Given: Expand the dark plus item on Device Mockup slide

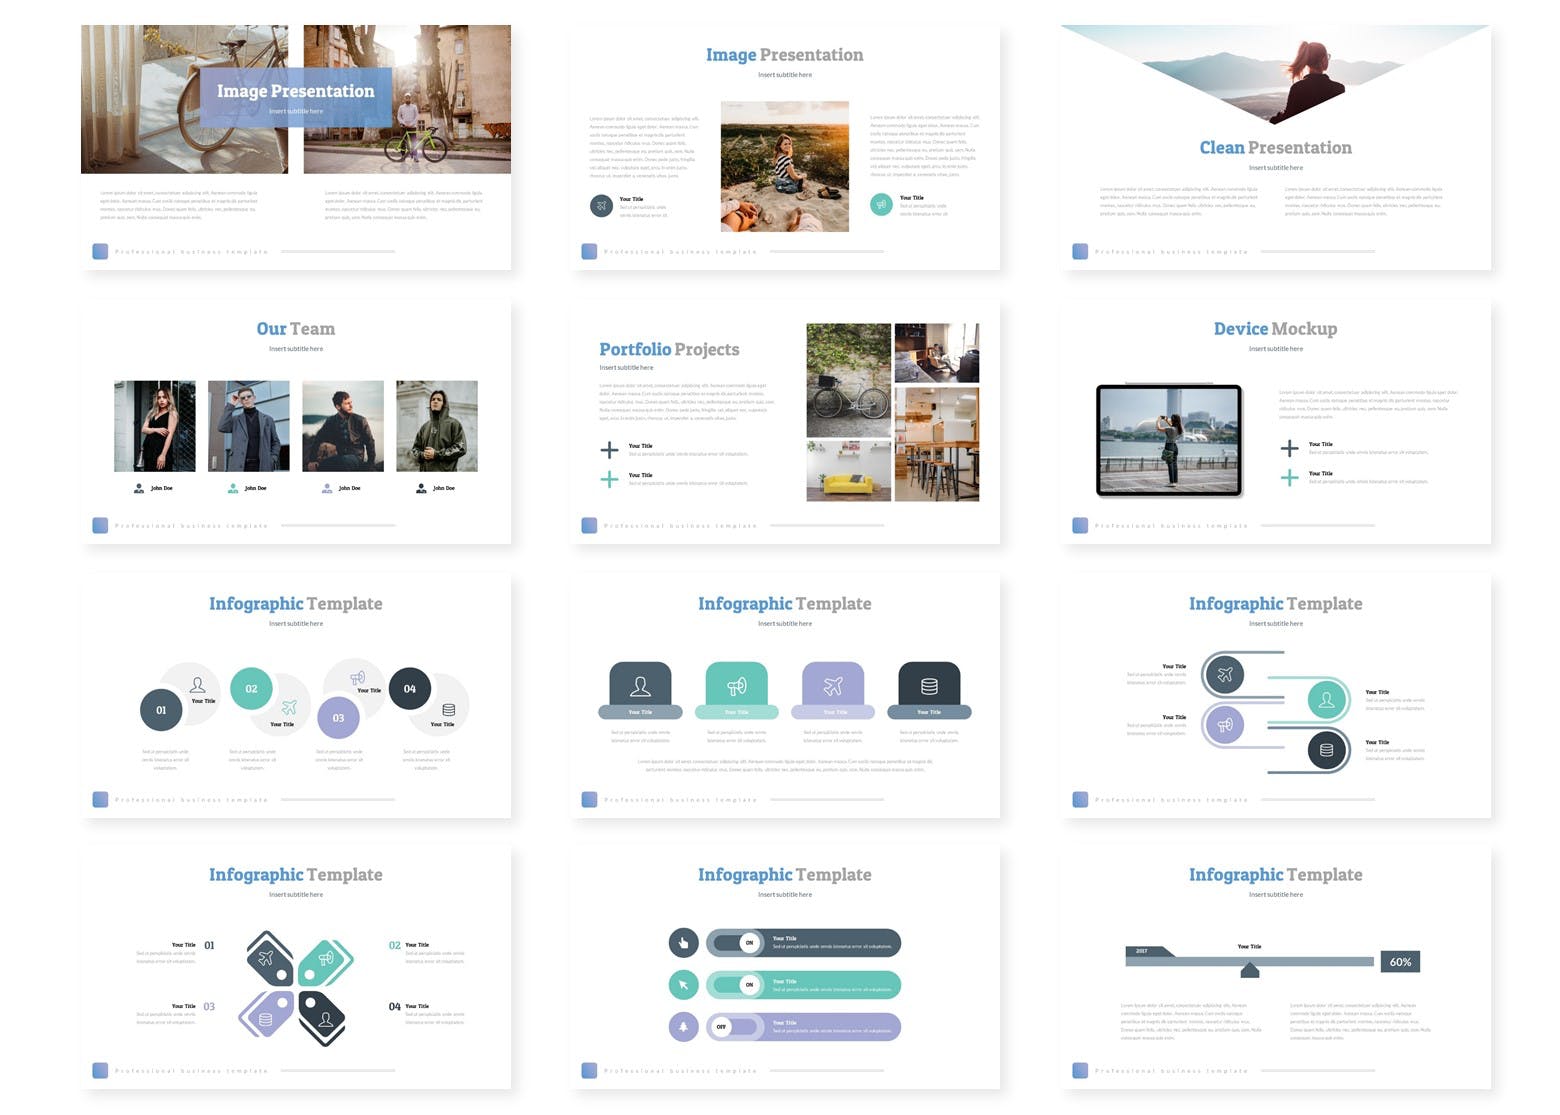Looking at the screenshot, I should 1290,448.
